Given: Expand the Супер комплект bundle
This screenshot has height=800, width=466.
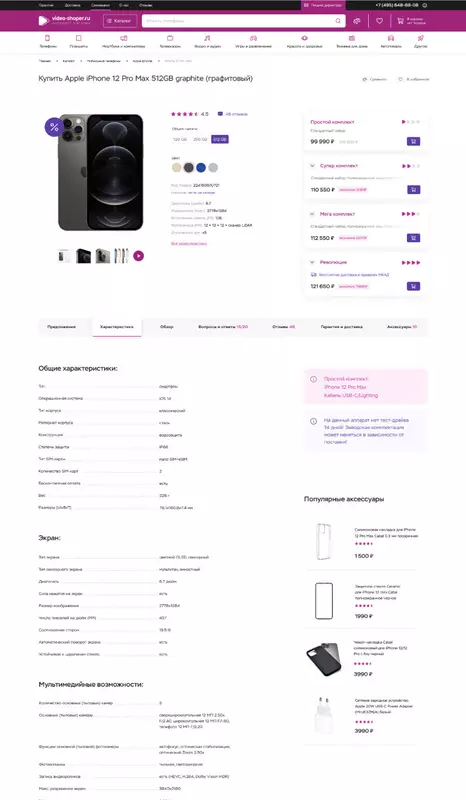Looking at the screenshot, I should click(x=312, y=166).
